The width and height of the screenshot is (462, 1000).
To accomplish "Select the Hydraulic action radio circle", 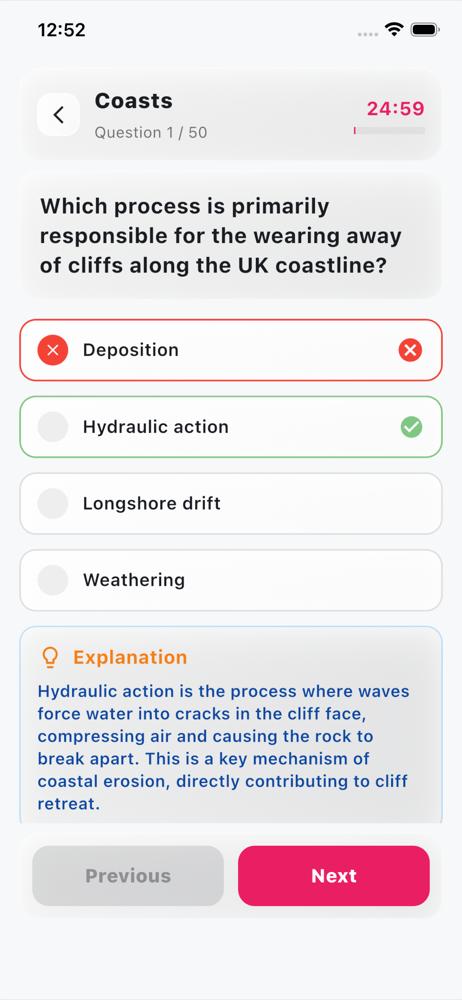I will click(53, 427).
